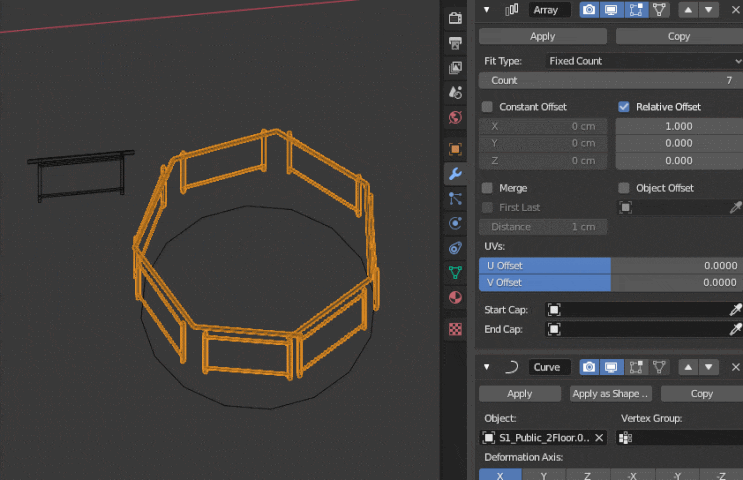Toggle Curve modifier viewport visibility

tap(611, 367)
